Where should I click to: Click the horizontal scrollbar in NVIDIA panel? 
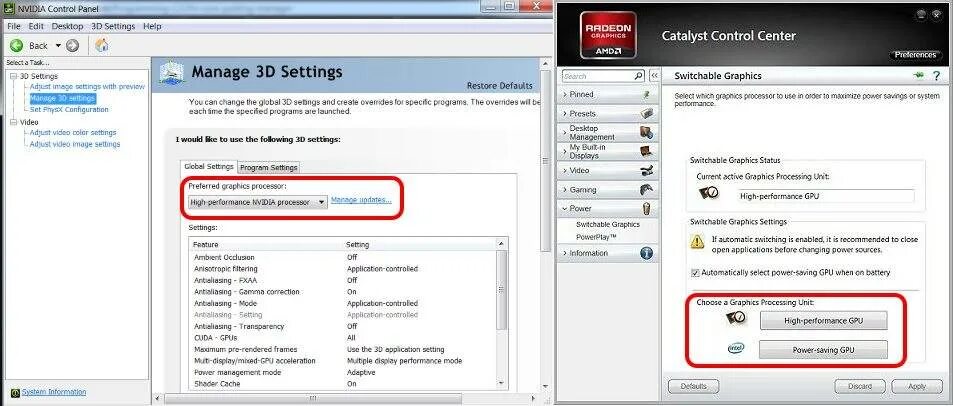pos(312,399)
